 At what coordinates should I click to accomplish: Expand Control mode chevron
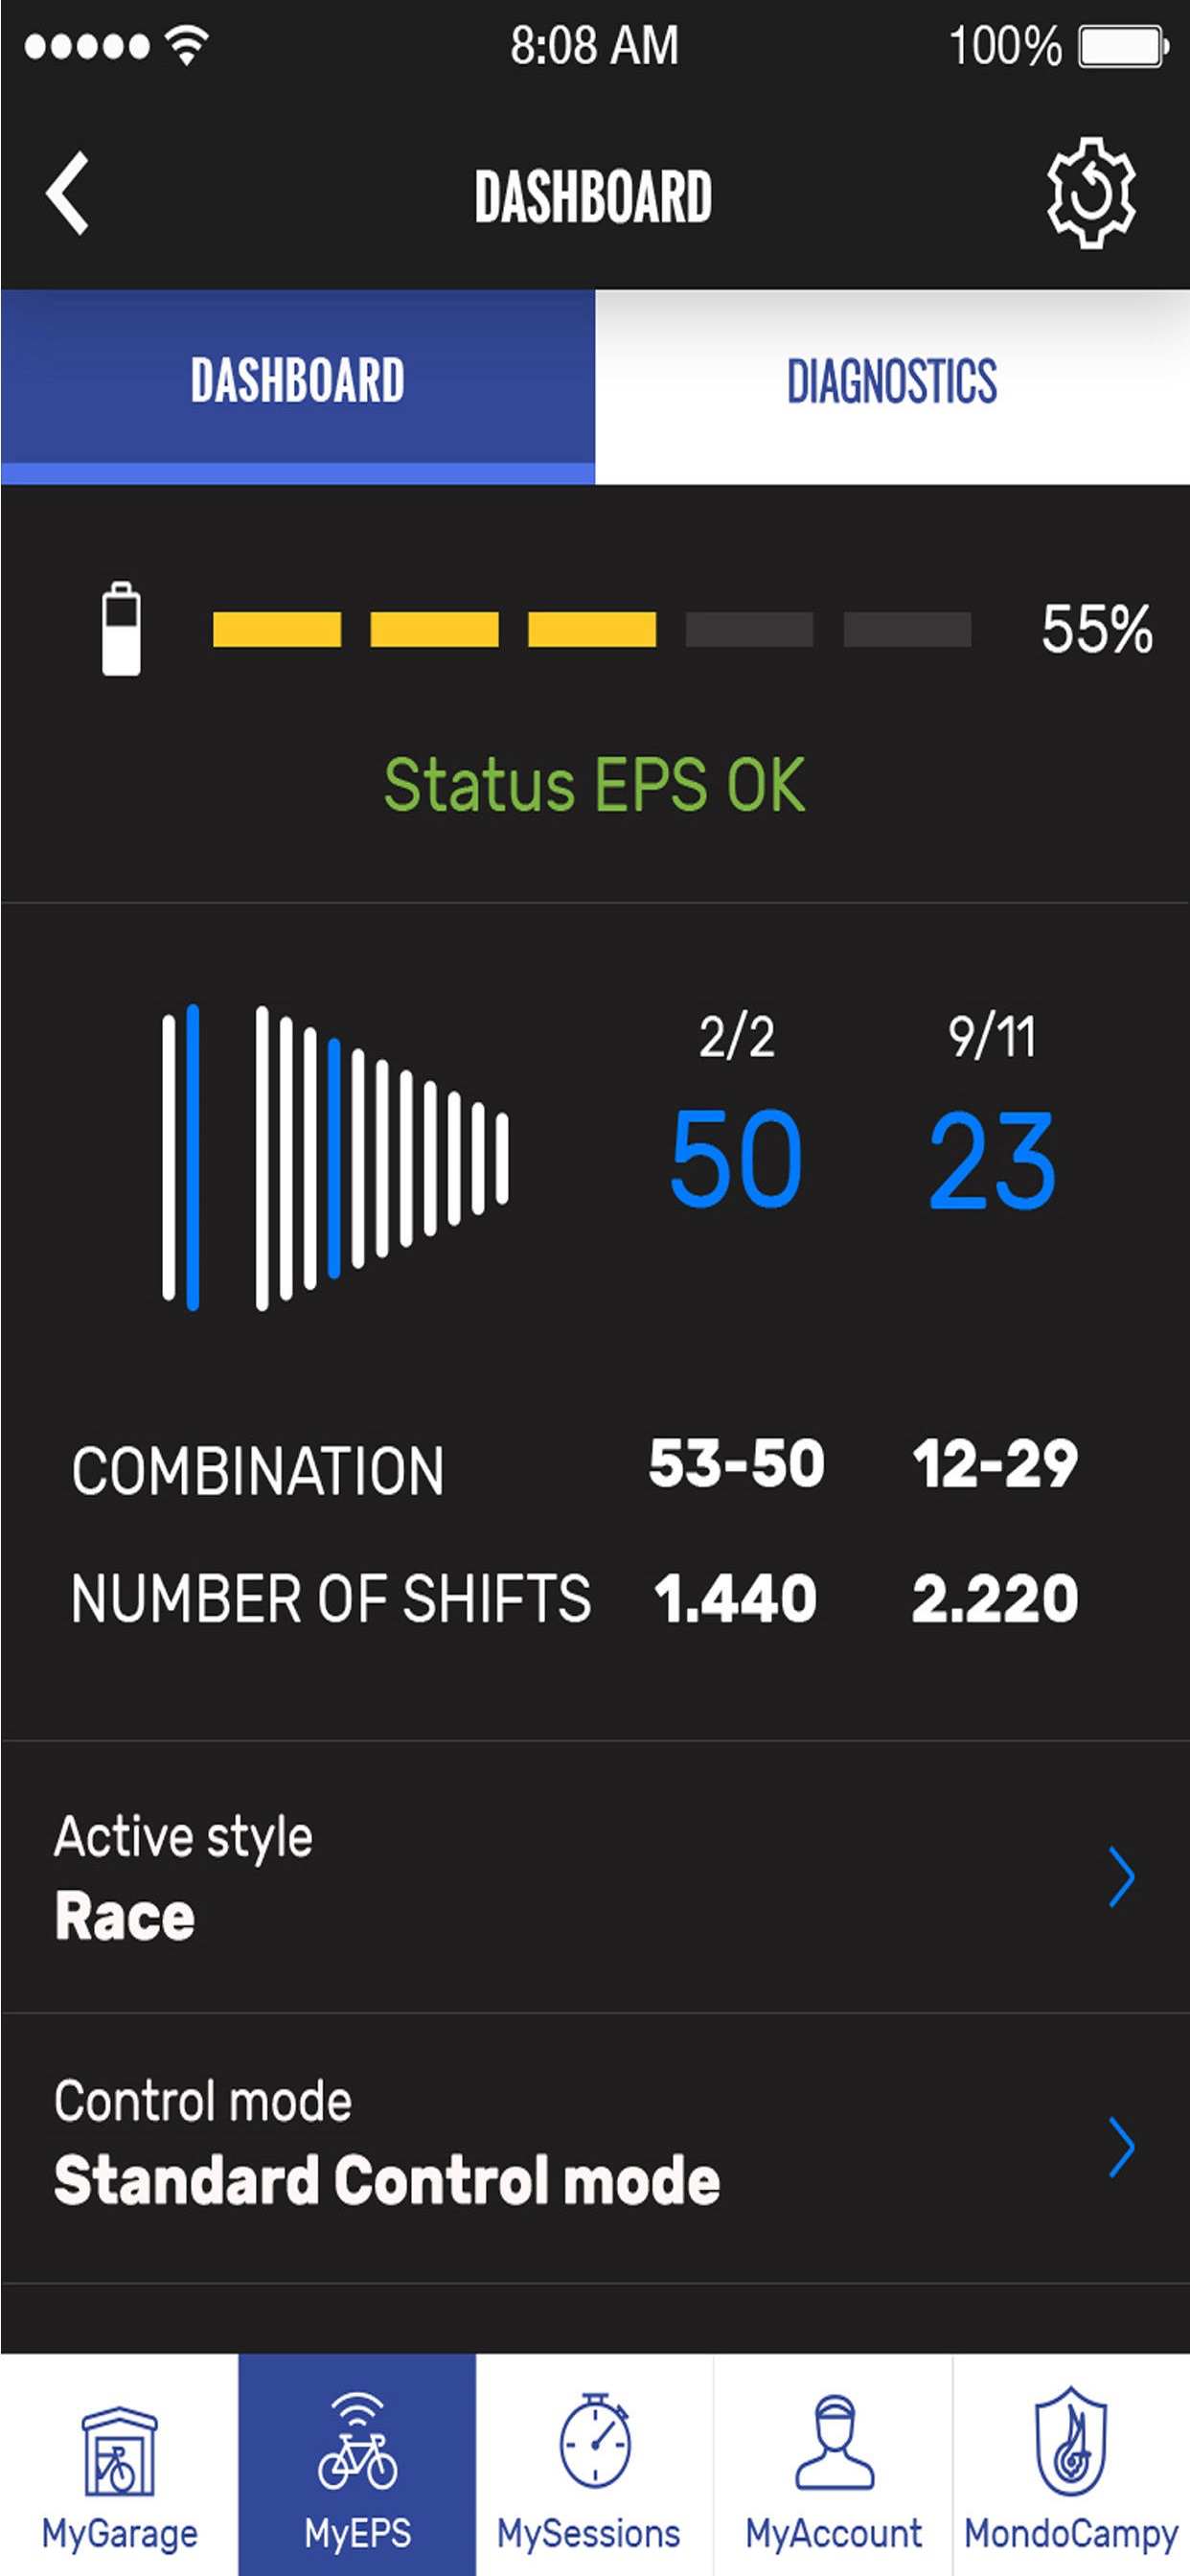1121,2147
